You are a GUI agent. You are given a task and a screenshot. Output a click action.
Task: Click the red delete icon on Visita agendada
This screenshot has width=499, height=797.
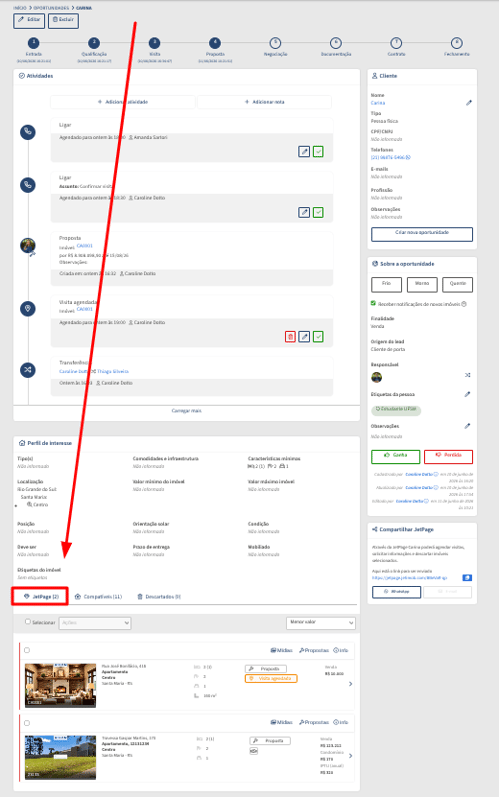click(x=290, y=336)
